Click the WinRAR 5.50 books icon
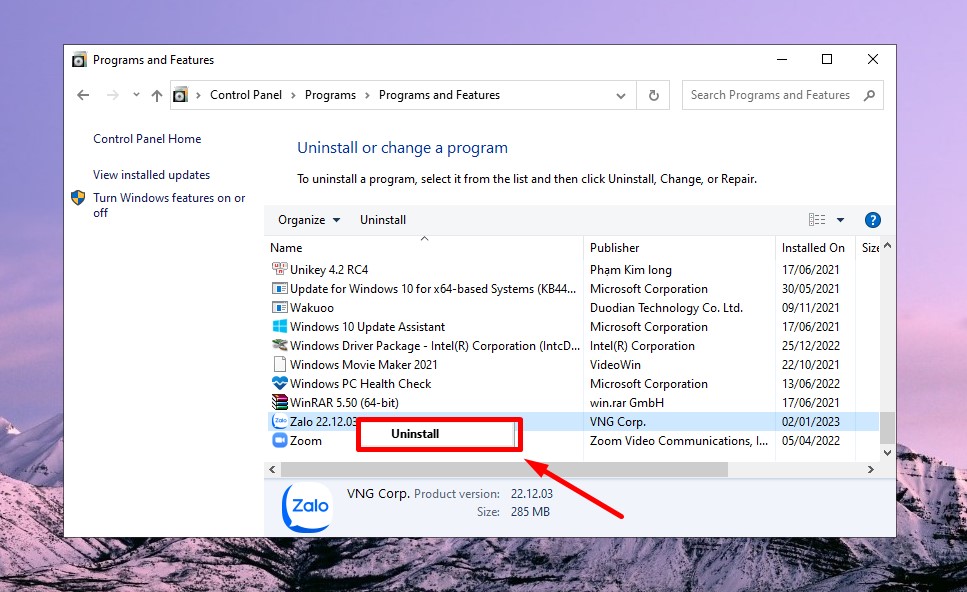The width and height of the screenshot is (967, 592). [x=279, y=402]
